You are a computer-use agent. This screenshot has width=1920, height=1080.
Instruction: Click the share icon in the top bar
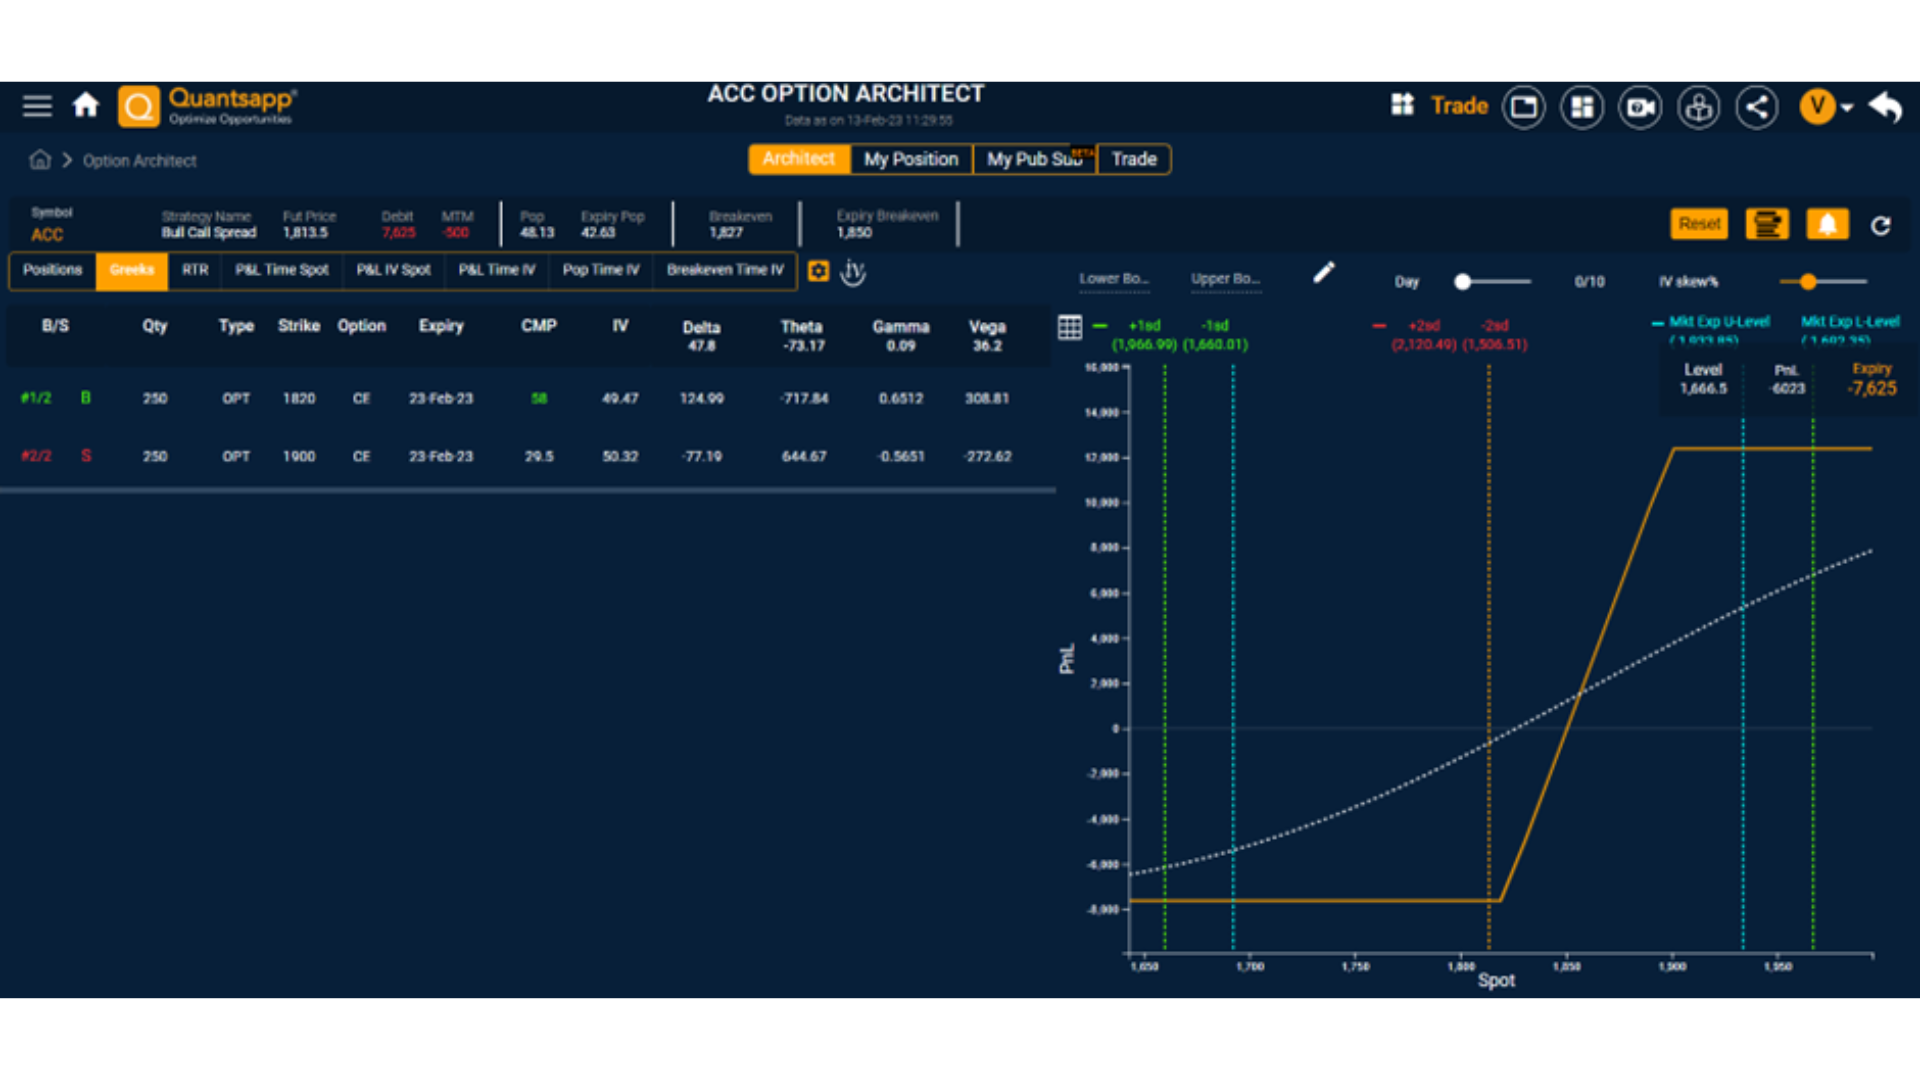point(1757,106)
